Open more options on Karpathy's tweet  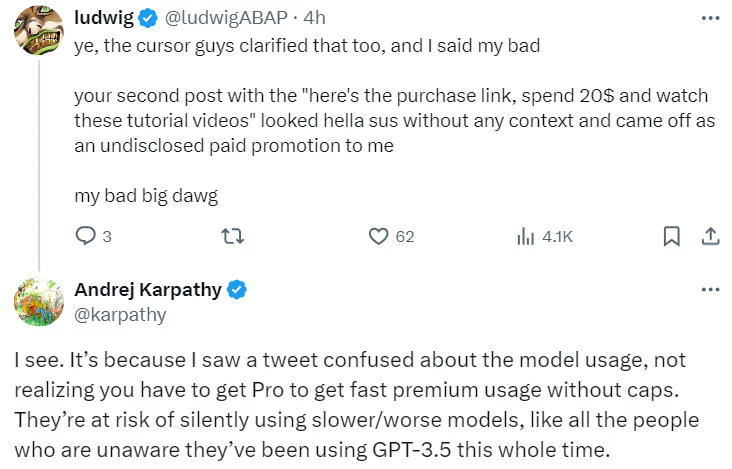[710, 290]
